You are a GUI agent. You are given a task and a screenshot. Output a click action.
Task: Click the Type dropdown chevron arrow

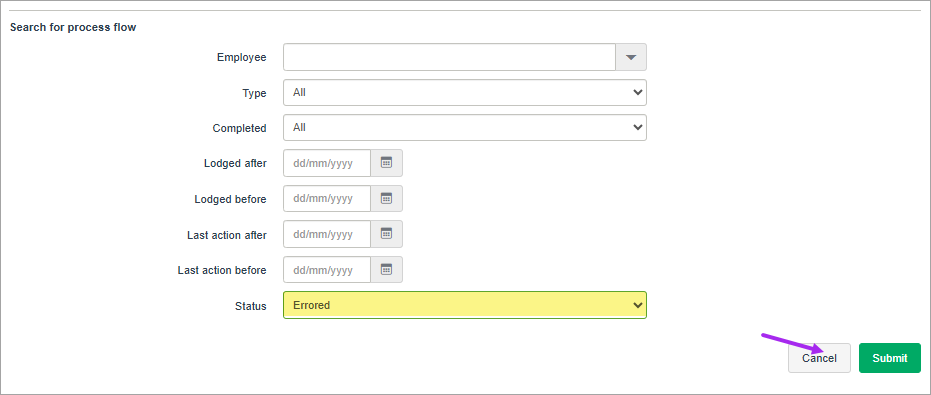click(x=638, y=93)
